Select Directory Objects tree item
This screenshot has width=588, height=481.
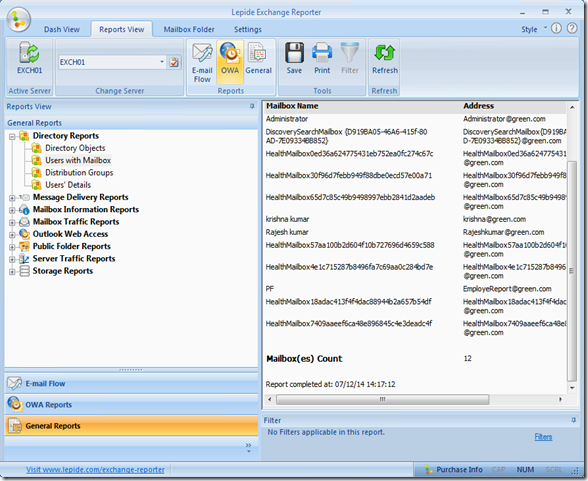[x=75, y=148]
